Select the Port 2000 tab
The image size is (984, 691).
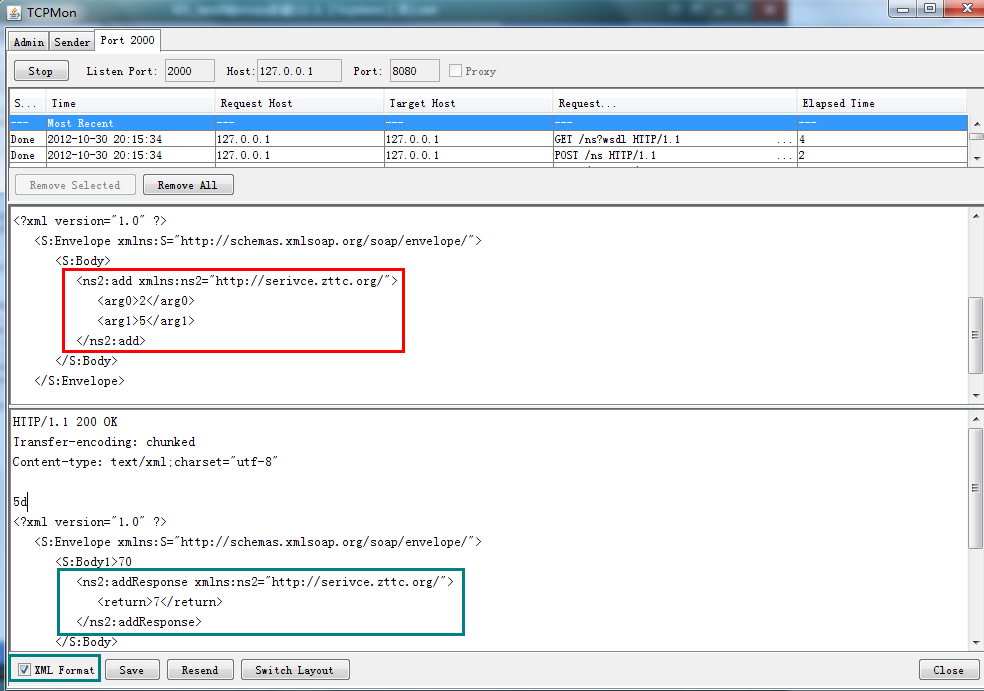(x=127, y=40)
